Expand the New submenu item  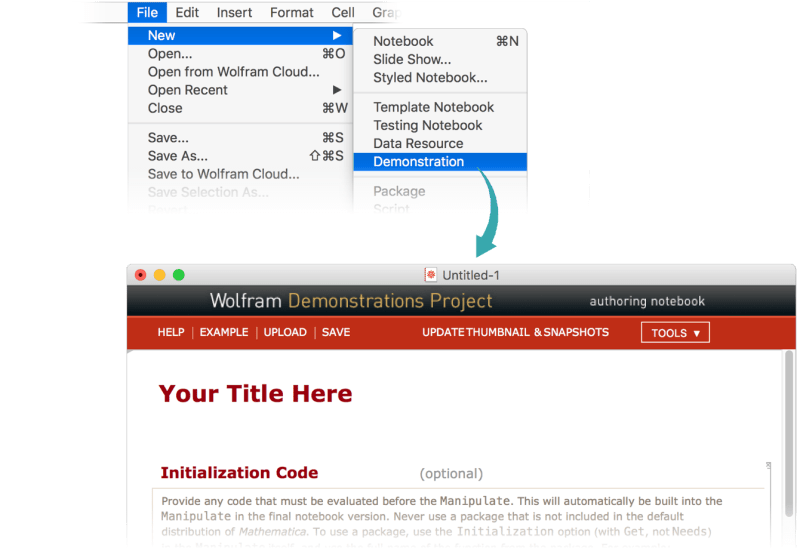click(x=240, y=35)
